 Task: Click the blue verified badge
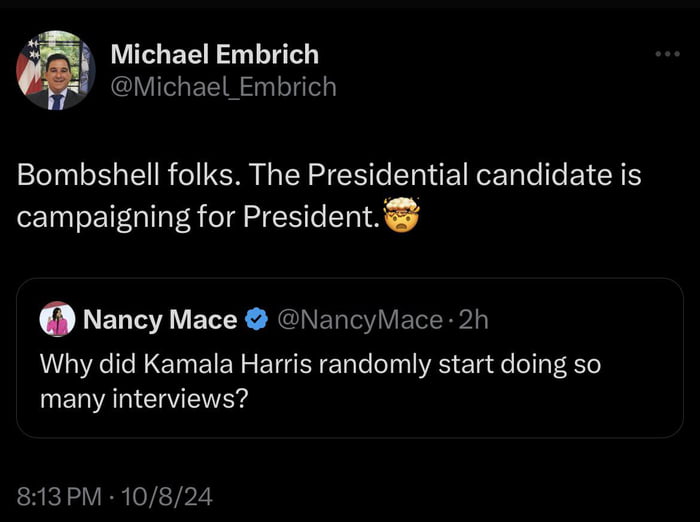256,320
